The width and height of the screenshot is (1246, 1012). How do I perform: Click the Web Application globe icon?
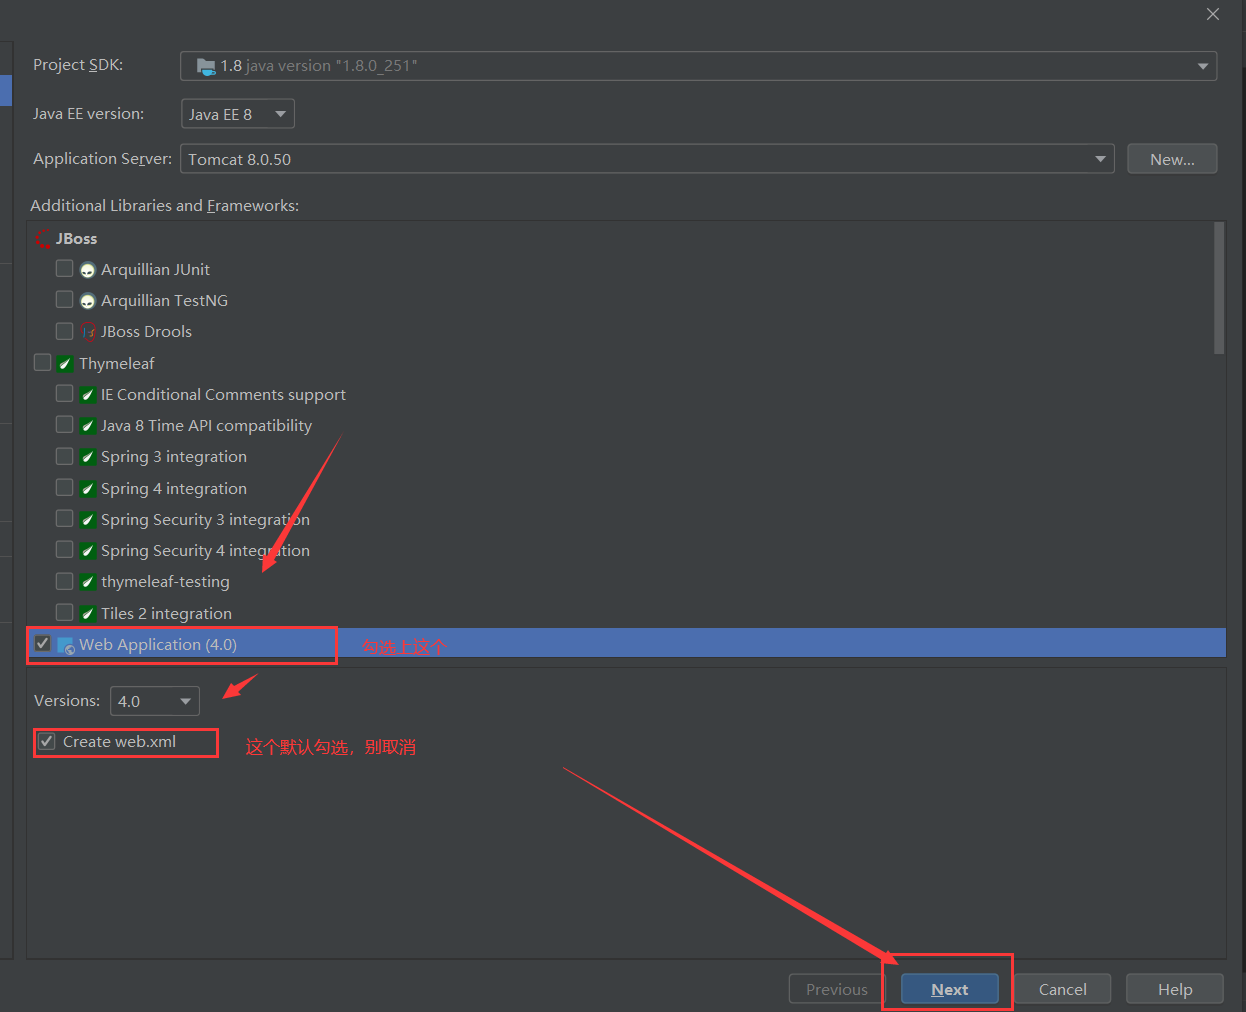(66, 646)
